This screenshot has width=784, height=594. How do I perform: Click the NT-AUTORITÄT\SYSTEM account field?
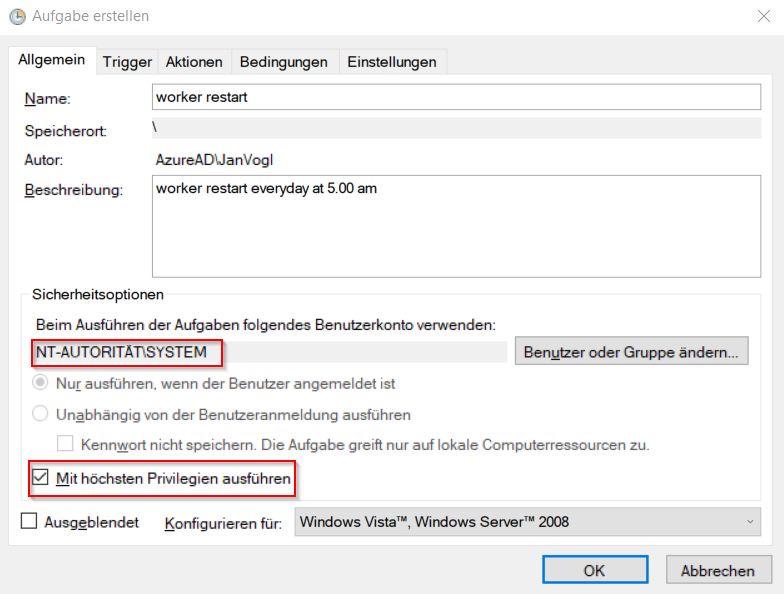[270, 352]
